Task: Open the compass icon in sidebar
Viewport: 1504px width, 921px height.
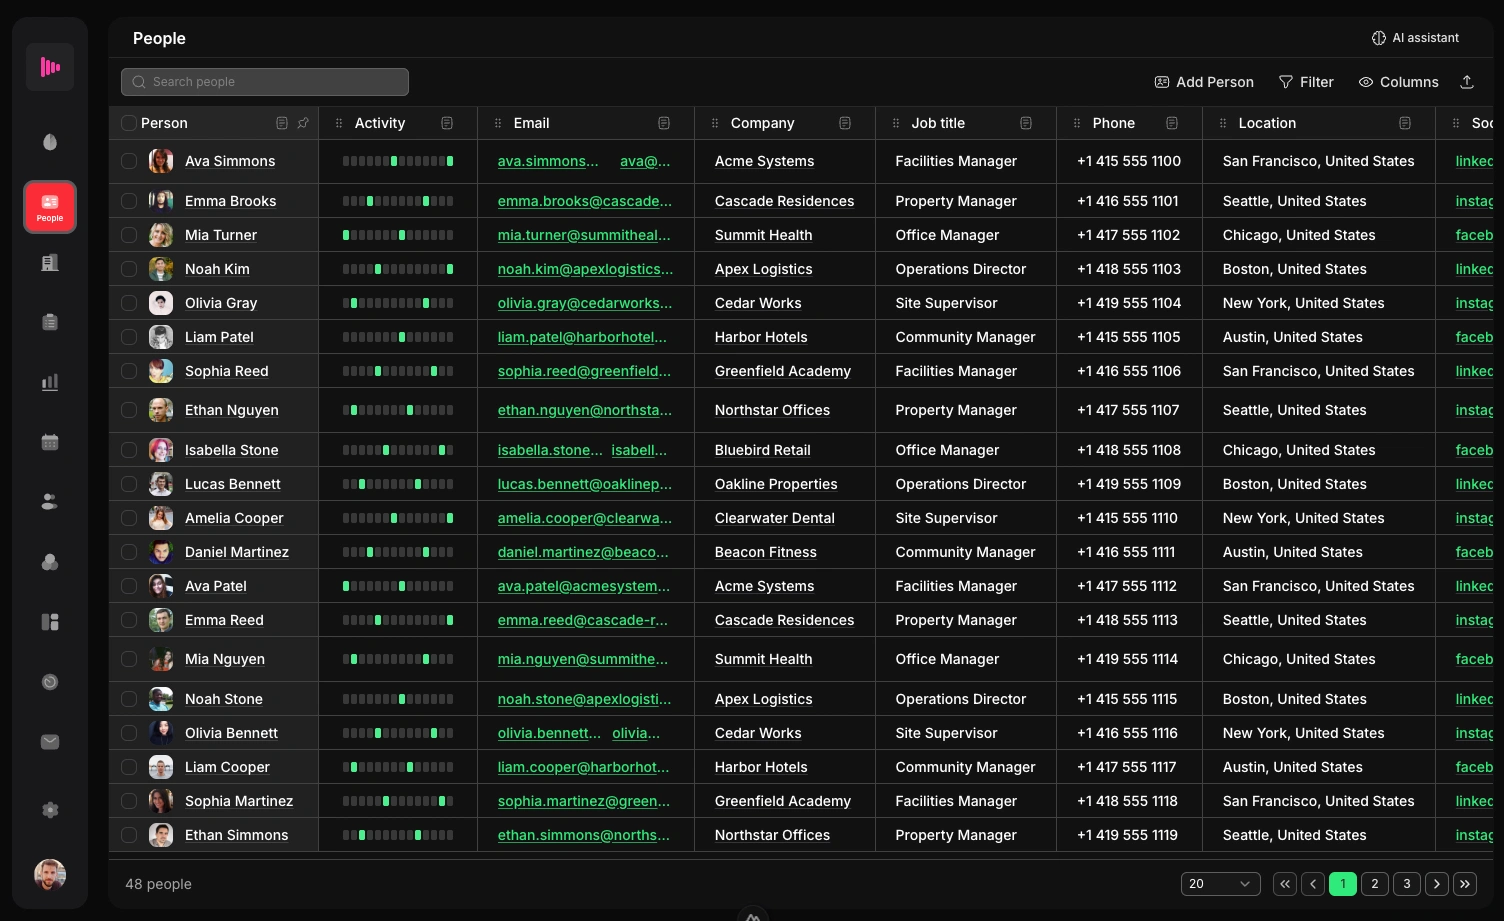Action: point(50,682)
